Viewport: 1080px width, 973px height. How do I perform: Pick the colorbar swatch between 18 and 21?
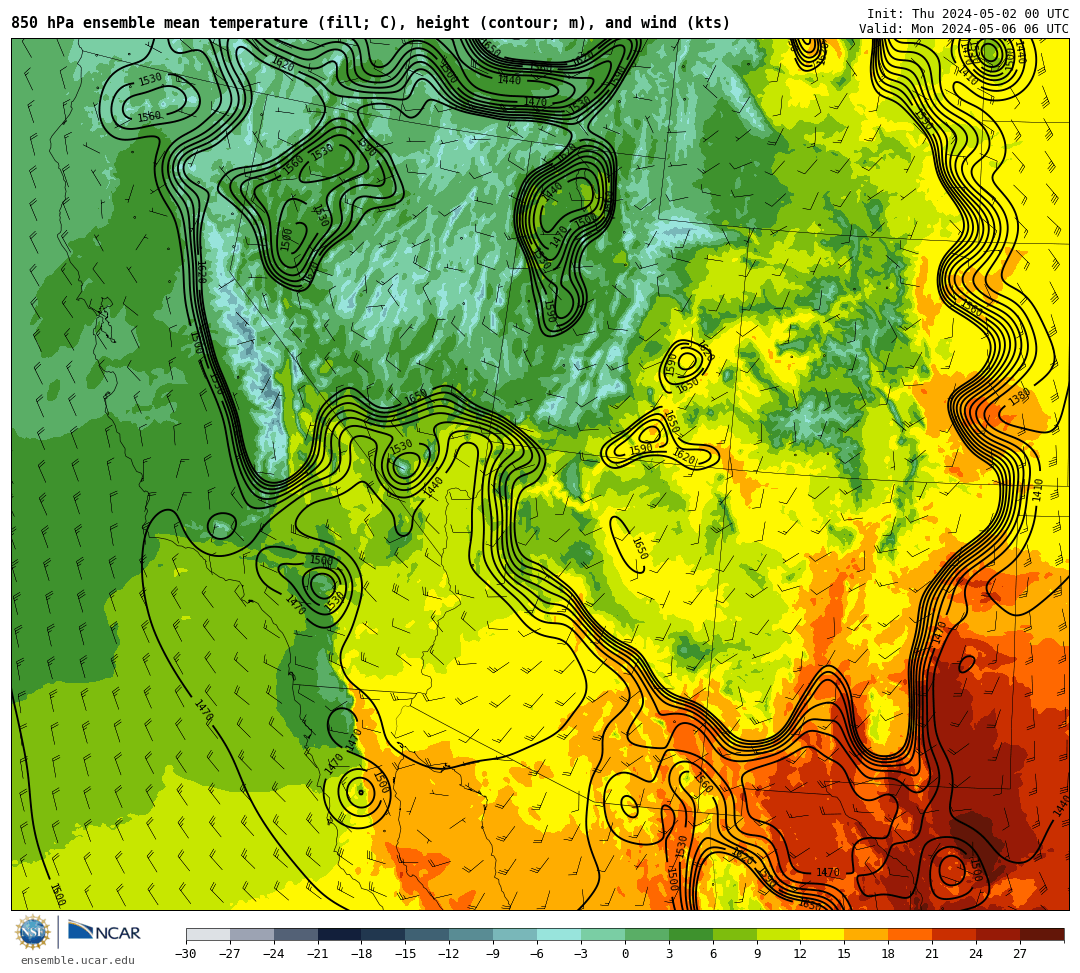coord(911,934)
